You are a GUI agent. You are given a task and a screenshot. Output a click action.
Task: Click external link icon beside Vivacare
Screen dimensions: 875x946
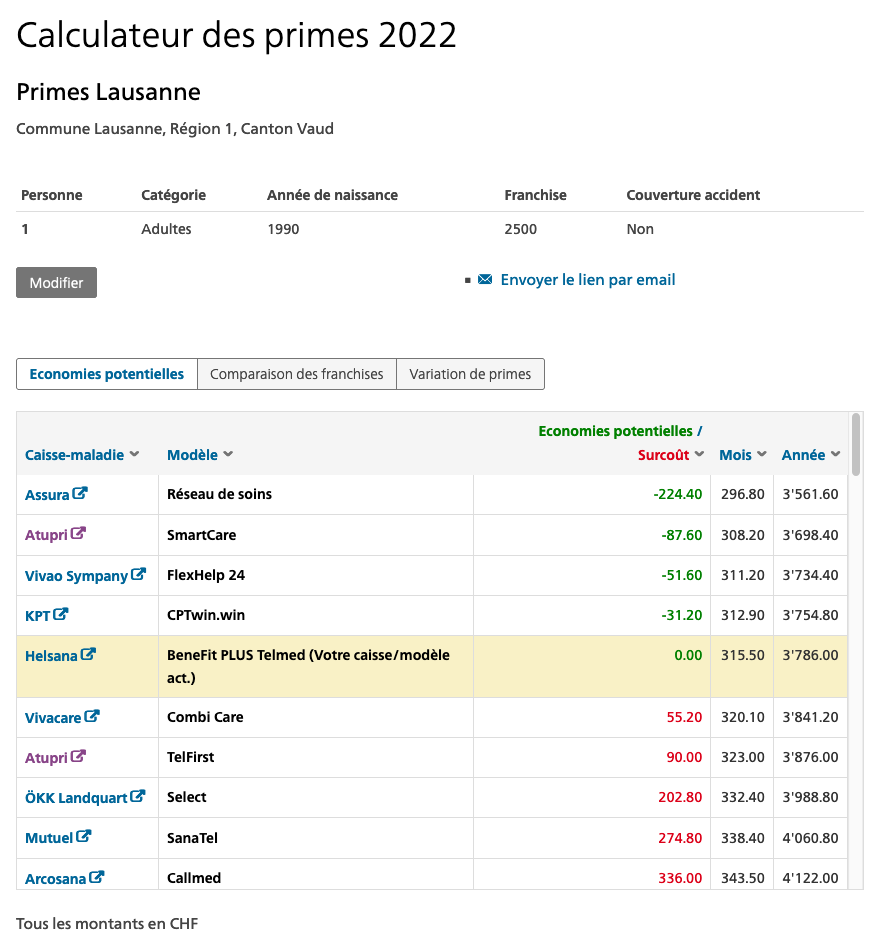pos(92,716)
